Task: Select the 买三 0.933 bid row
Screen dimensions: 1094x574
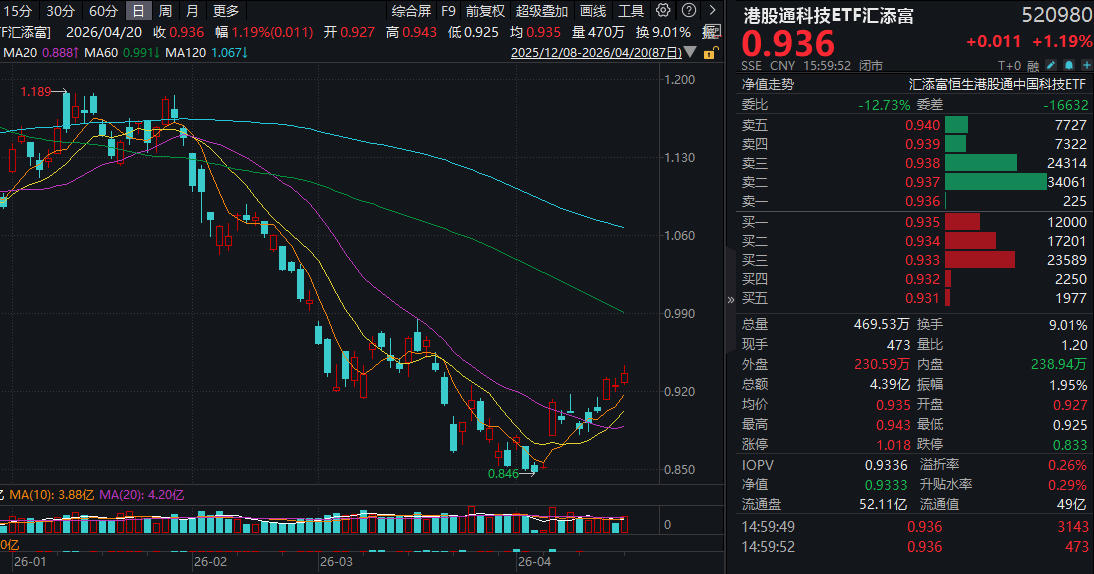Action: click(x=914, y=259)
